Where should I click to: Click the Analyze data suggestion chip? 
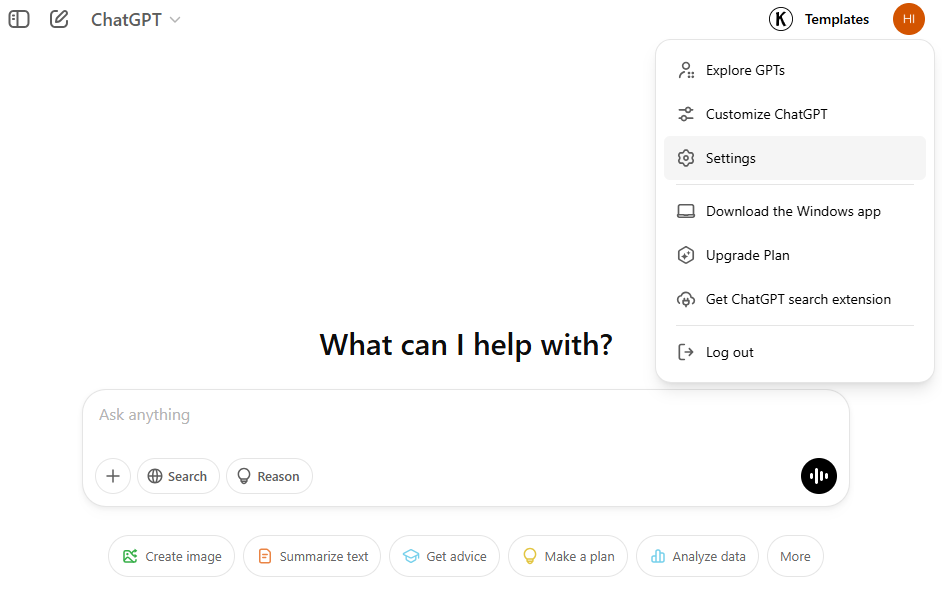(x=697, y=556)
